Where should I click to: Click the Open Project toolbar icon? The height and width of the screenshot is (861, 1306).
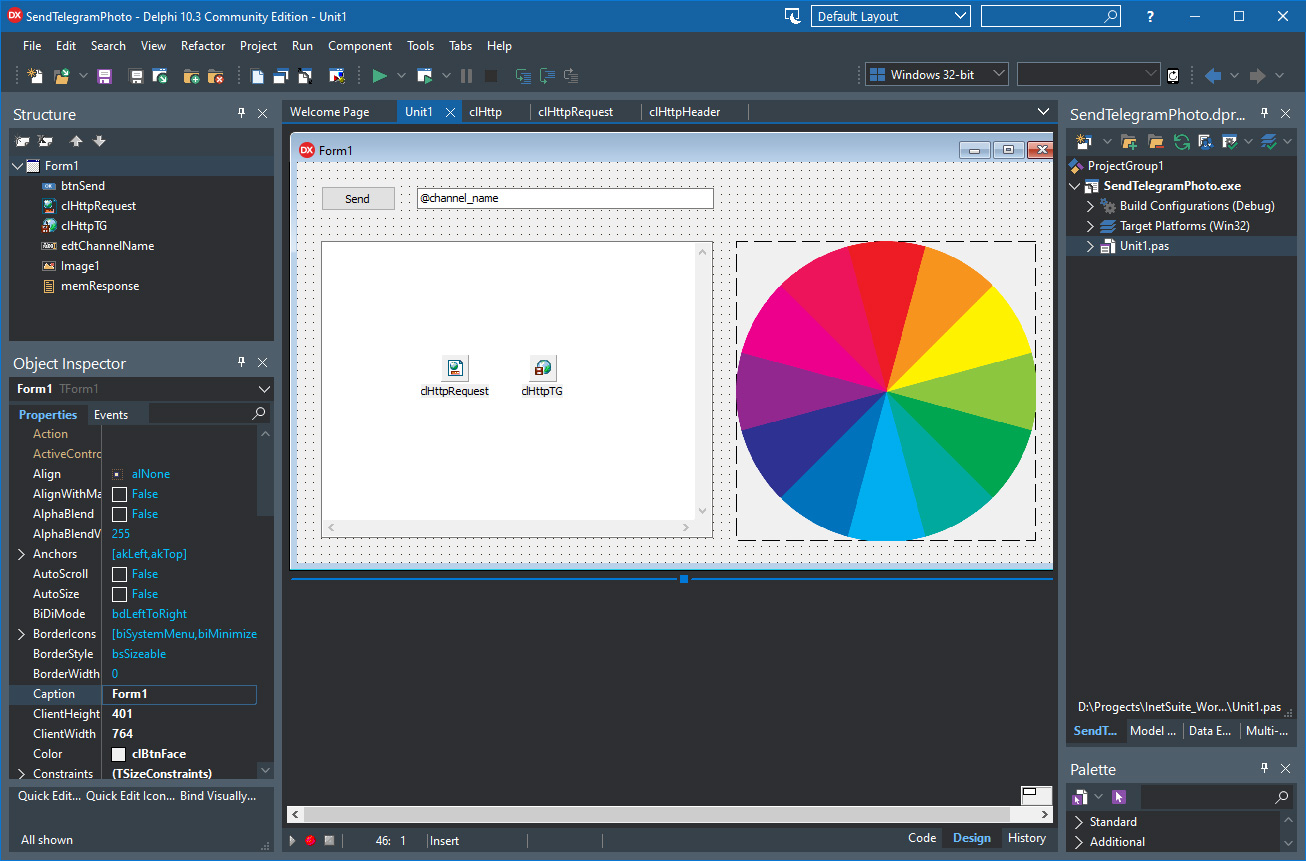[x=160, y=76]
